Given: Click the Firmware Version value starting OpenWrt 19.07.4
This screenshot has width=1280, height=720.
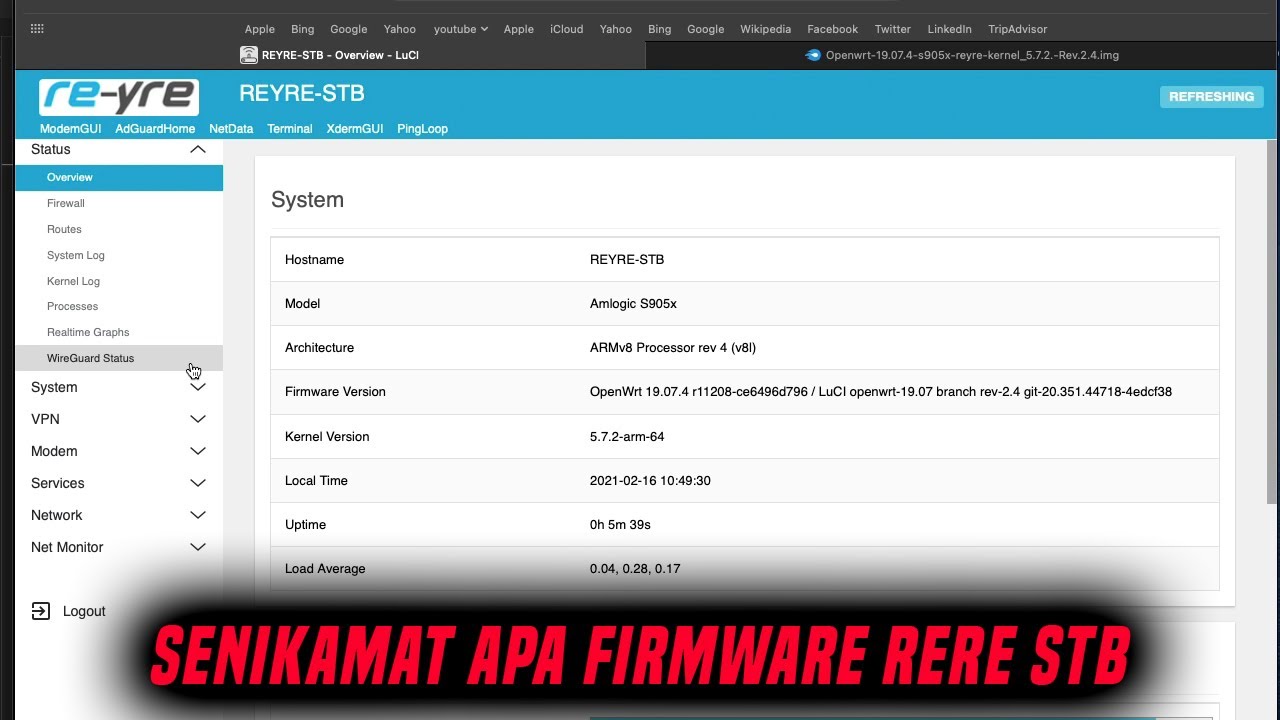Looking at the screenshot, I should (x=881, y=392).
